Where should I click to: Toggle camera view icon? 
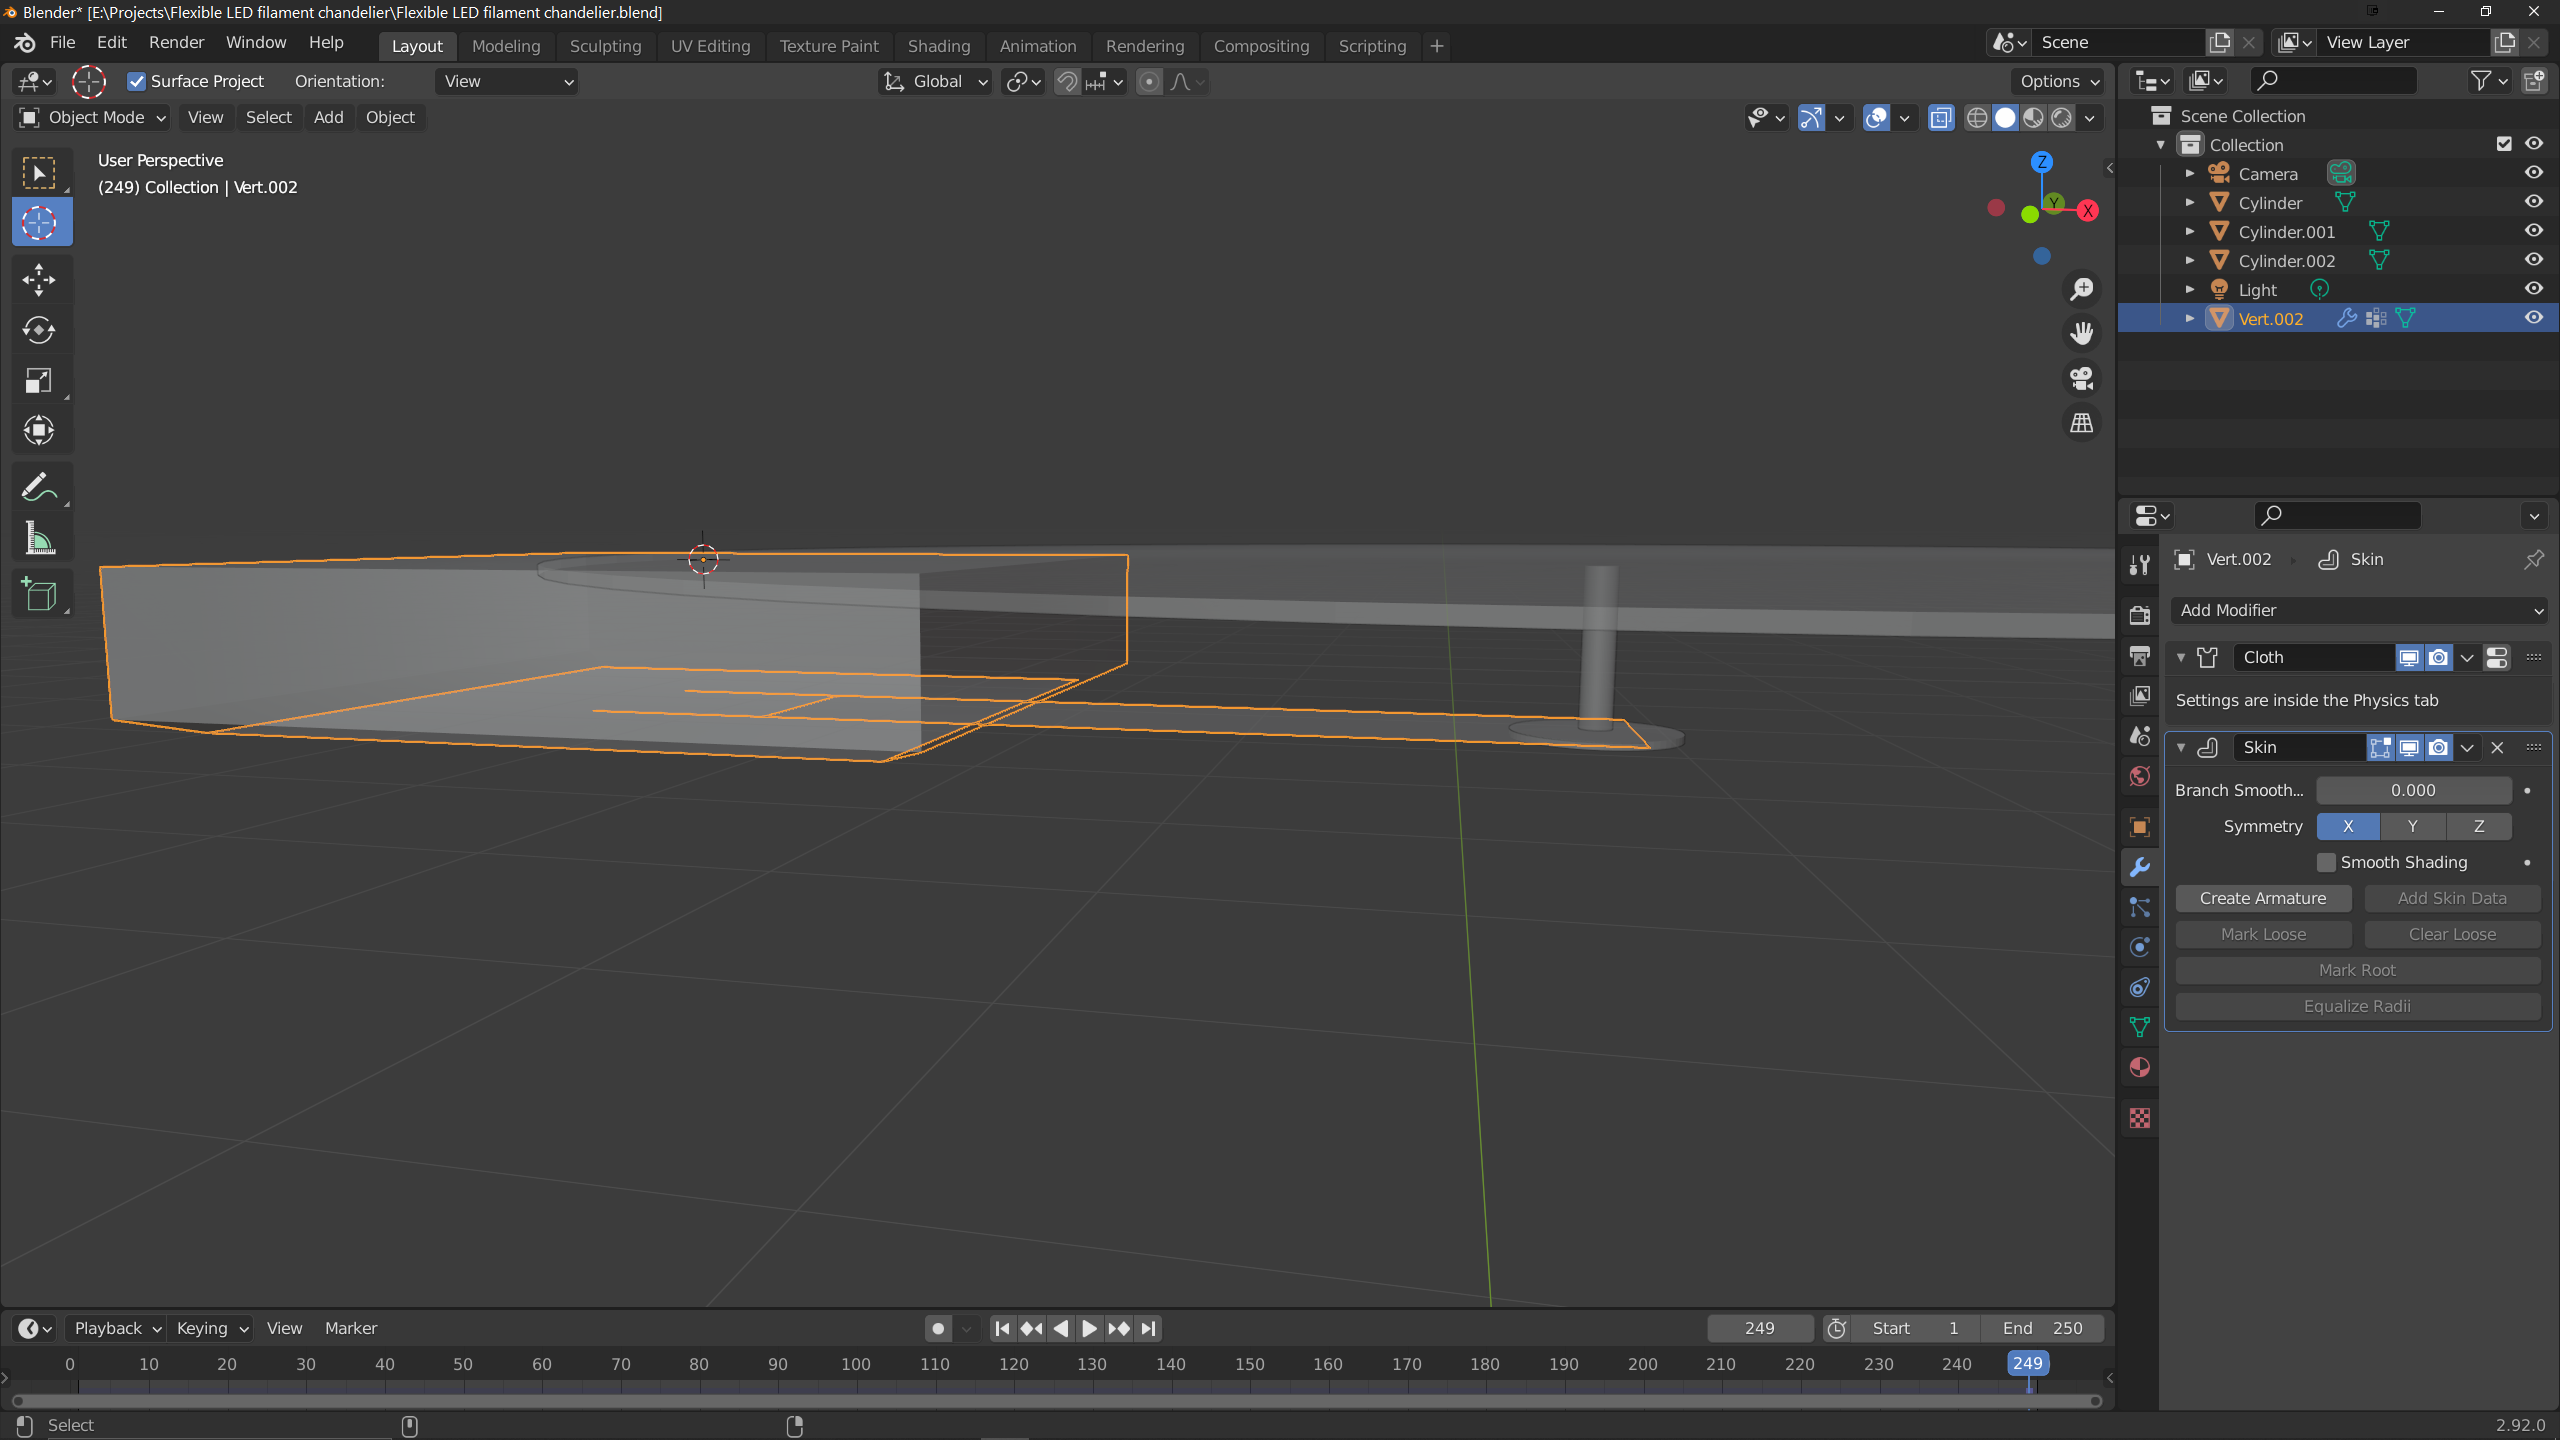[x=2082, y=378]
